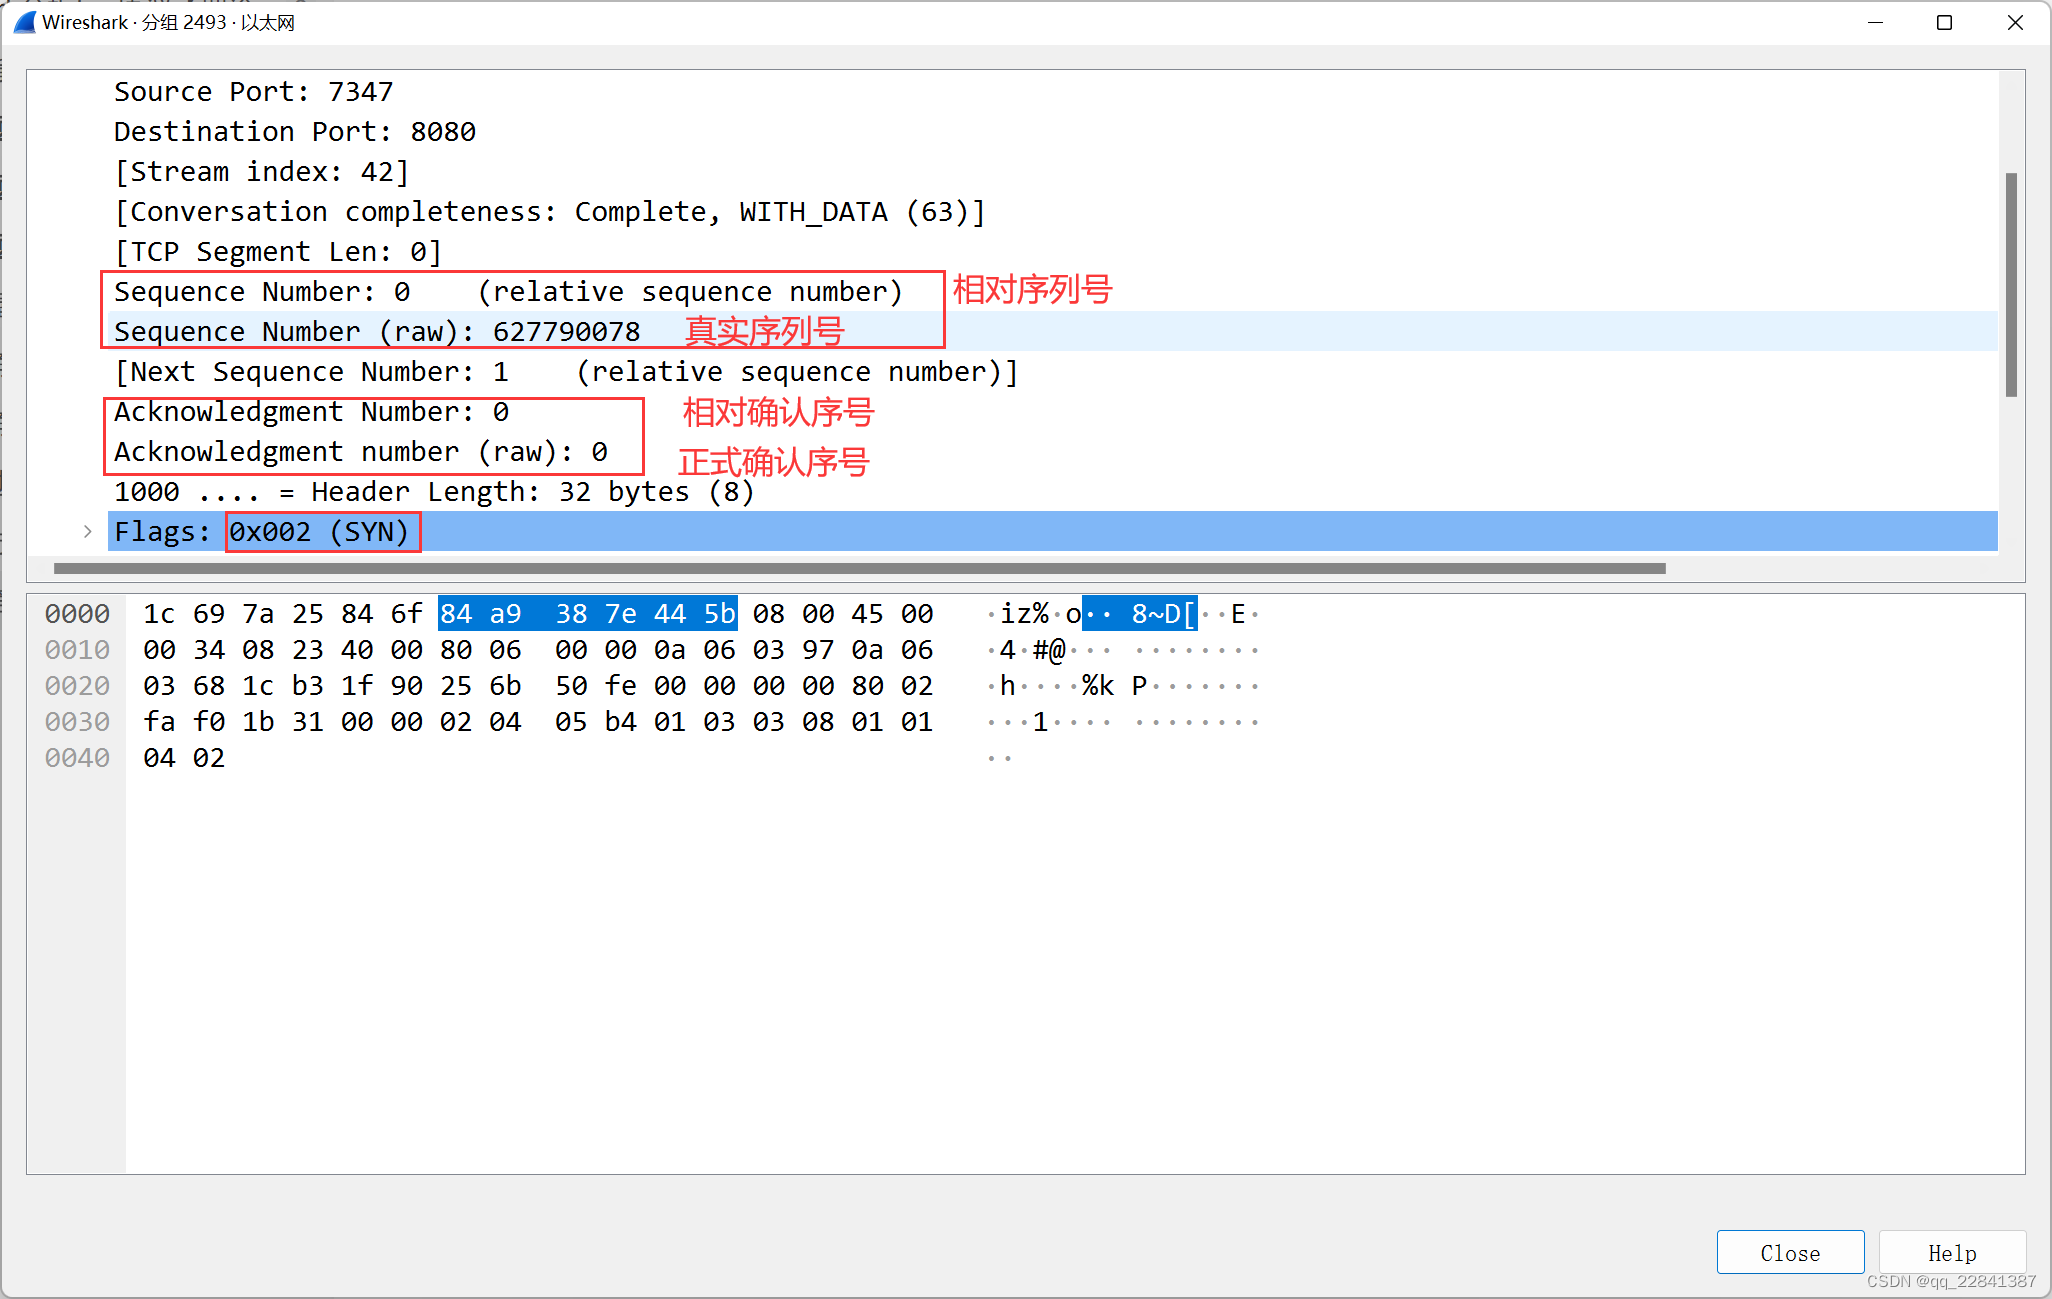Screen dimensions: 2052x1299
Task: Click ASCII text '8~D[' in hex dump
Action: tap(1163, 614)
